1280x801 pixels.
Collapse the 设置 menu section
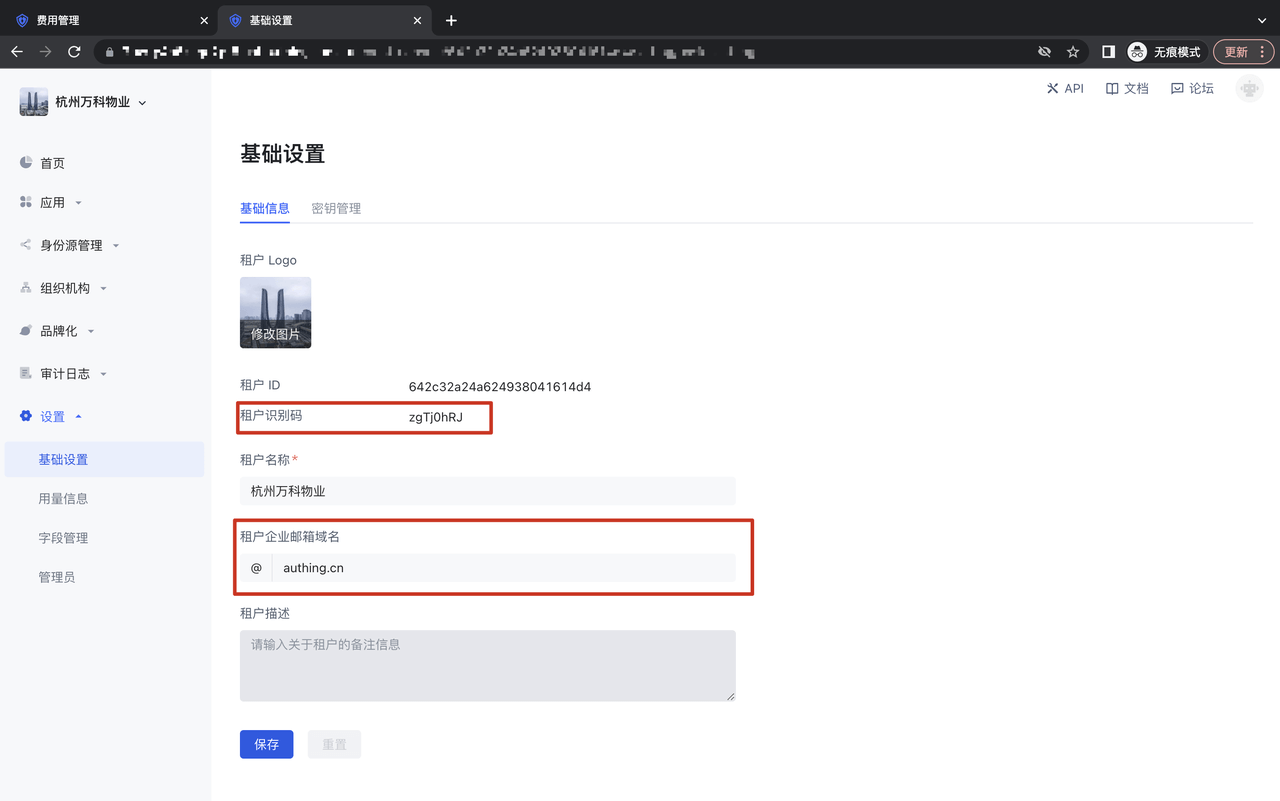tap(79, 417)
